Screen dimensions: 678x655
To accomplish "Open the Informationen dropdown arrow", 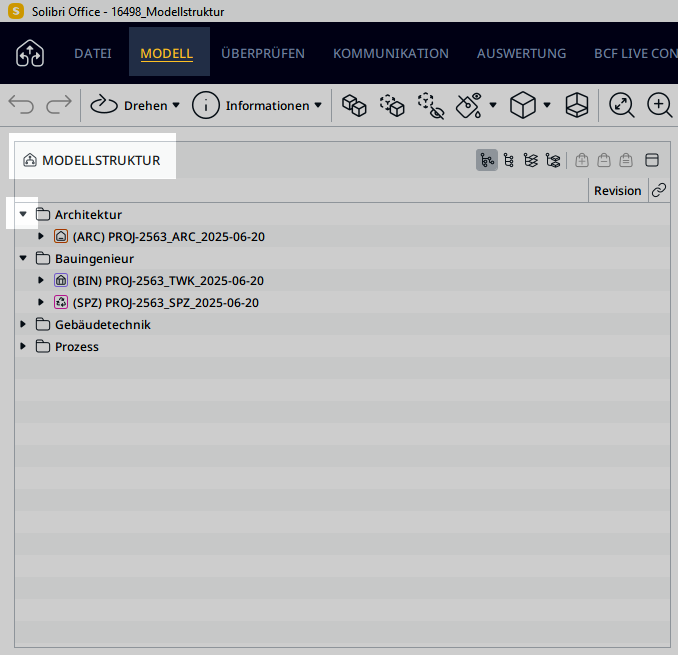I will 318,105.
